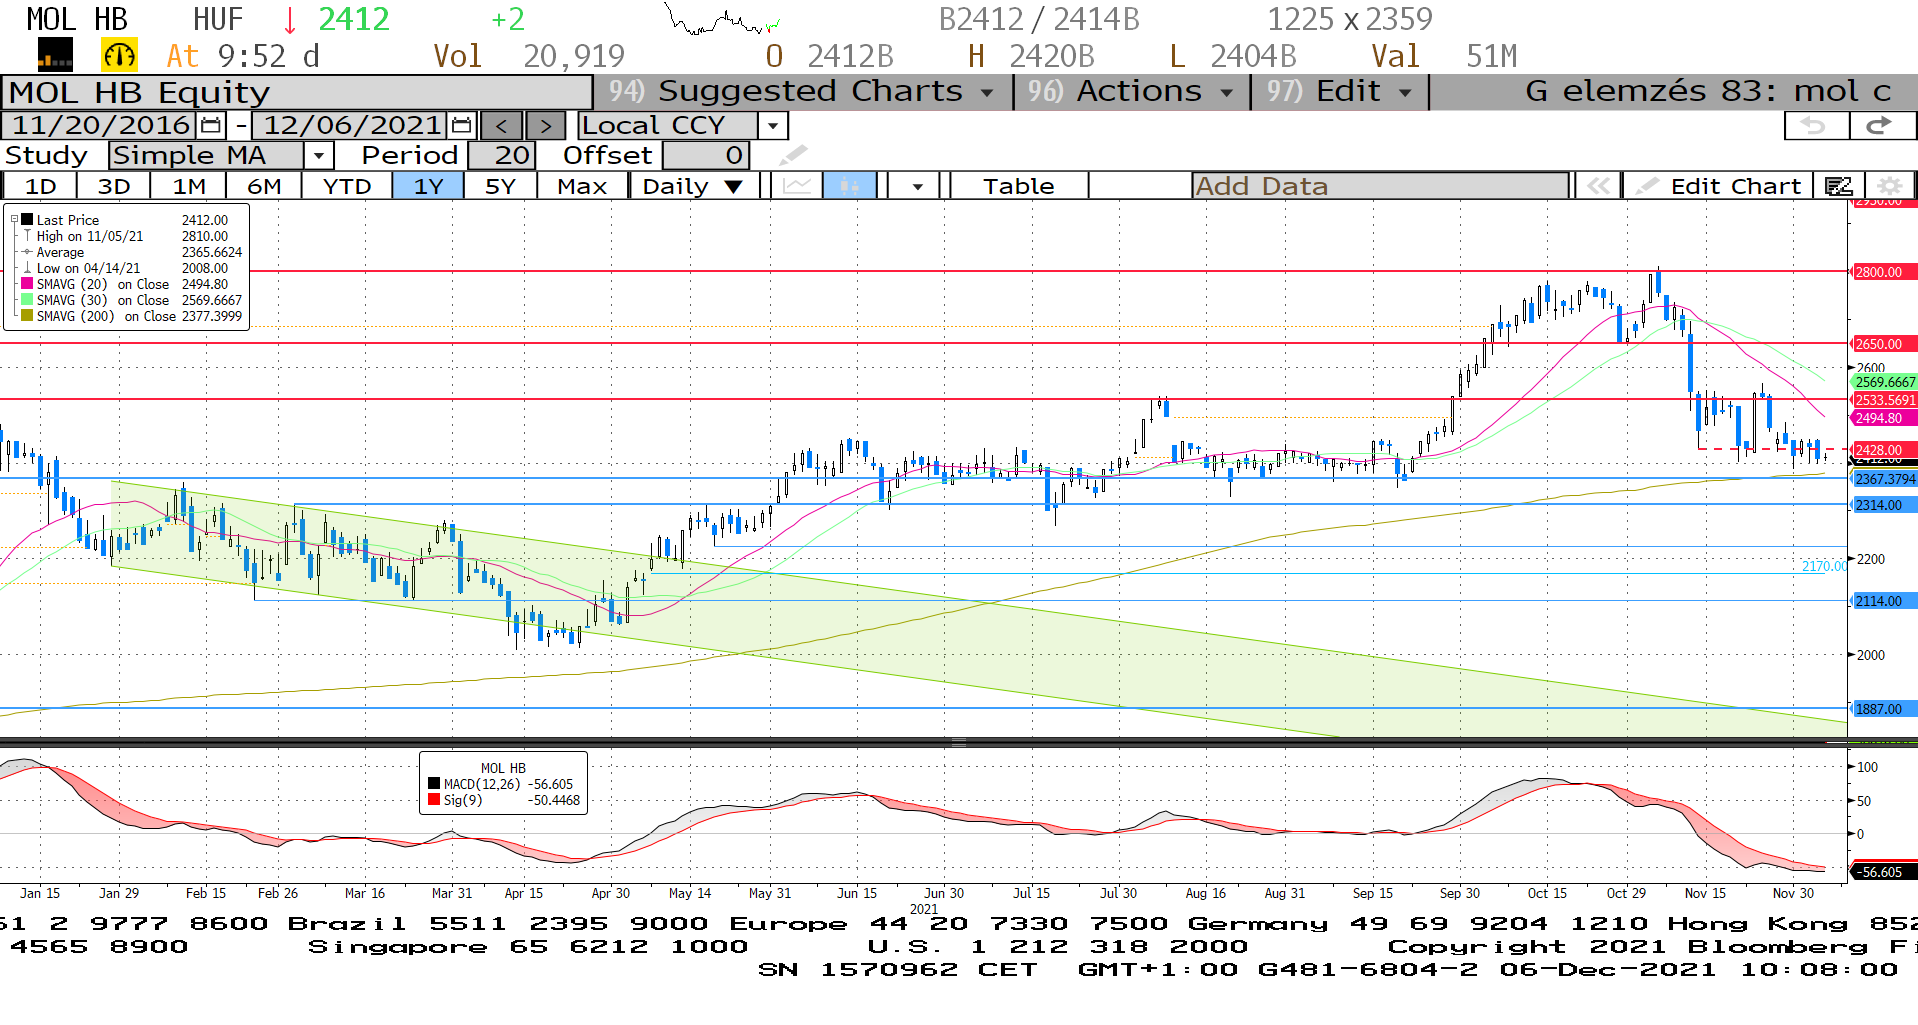Select the line chart type icon
The width and height of the screenshot is (1918, 1025).
coord(797,186)
